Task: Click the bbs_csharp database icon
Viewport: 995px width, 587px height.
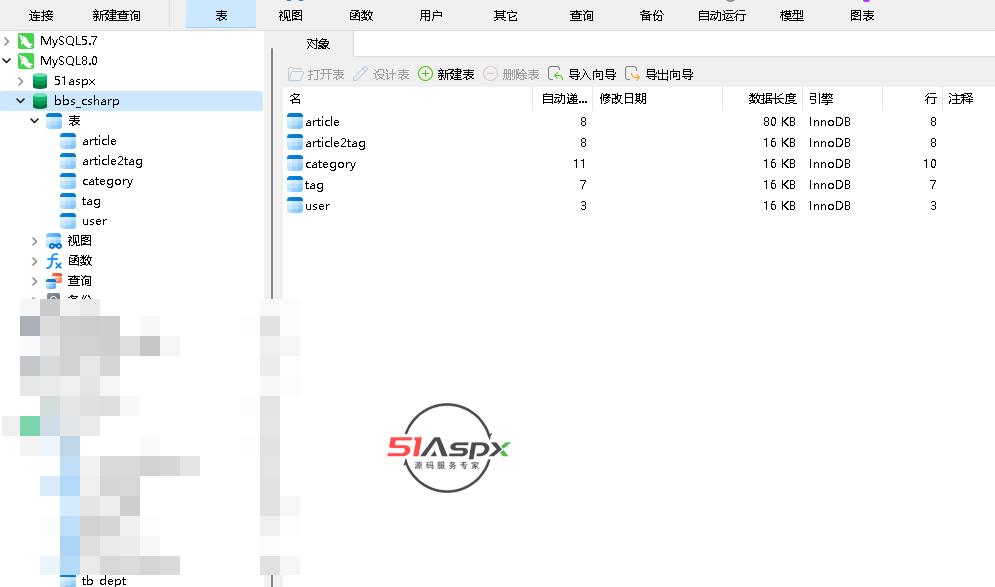Action: [x=40, y=101]
